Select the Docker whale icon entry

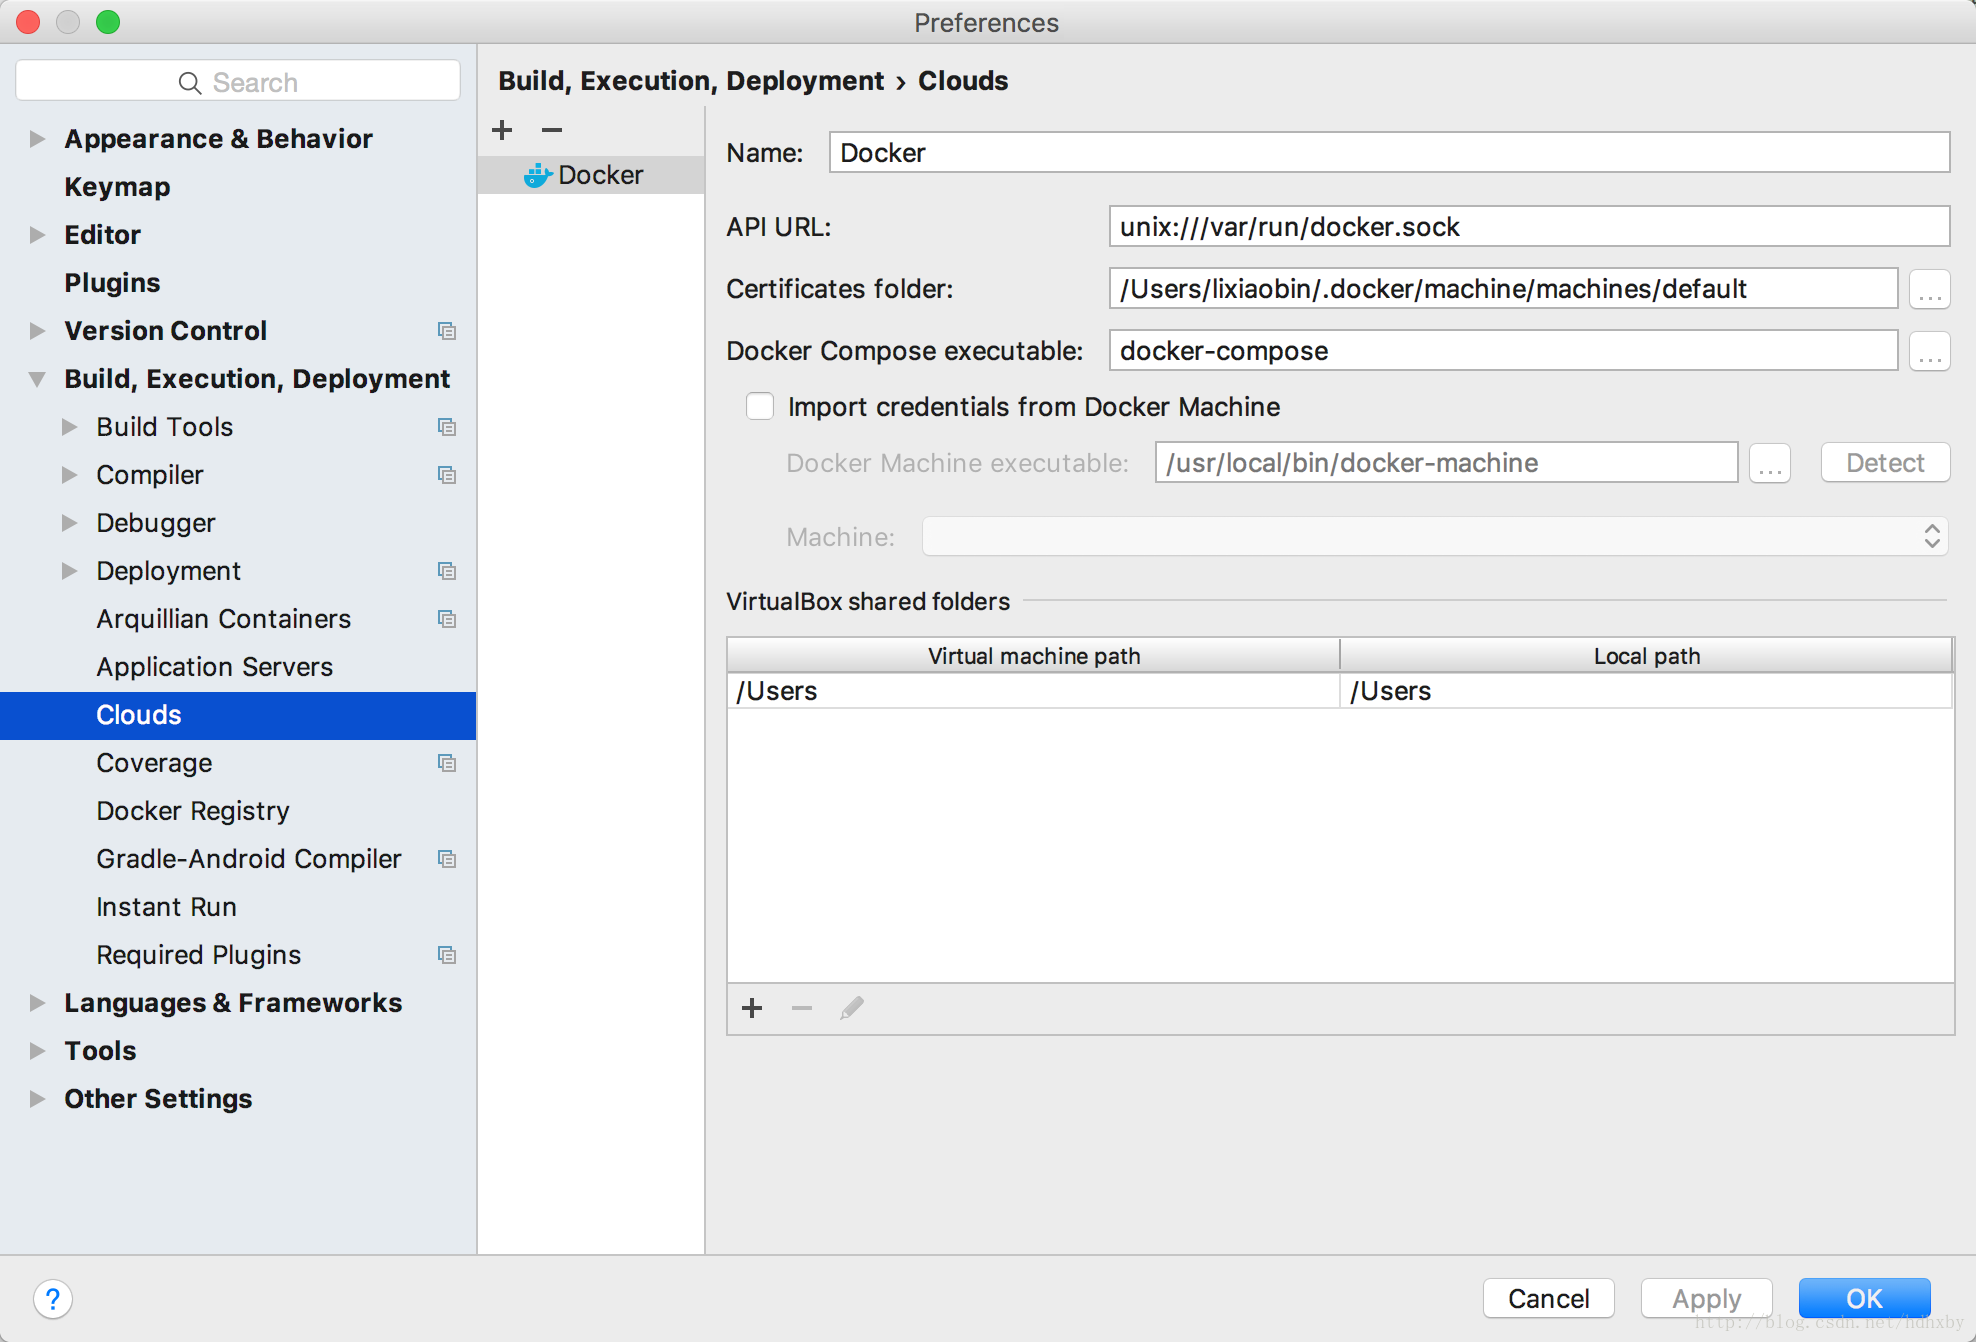591,175
